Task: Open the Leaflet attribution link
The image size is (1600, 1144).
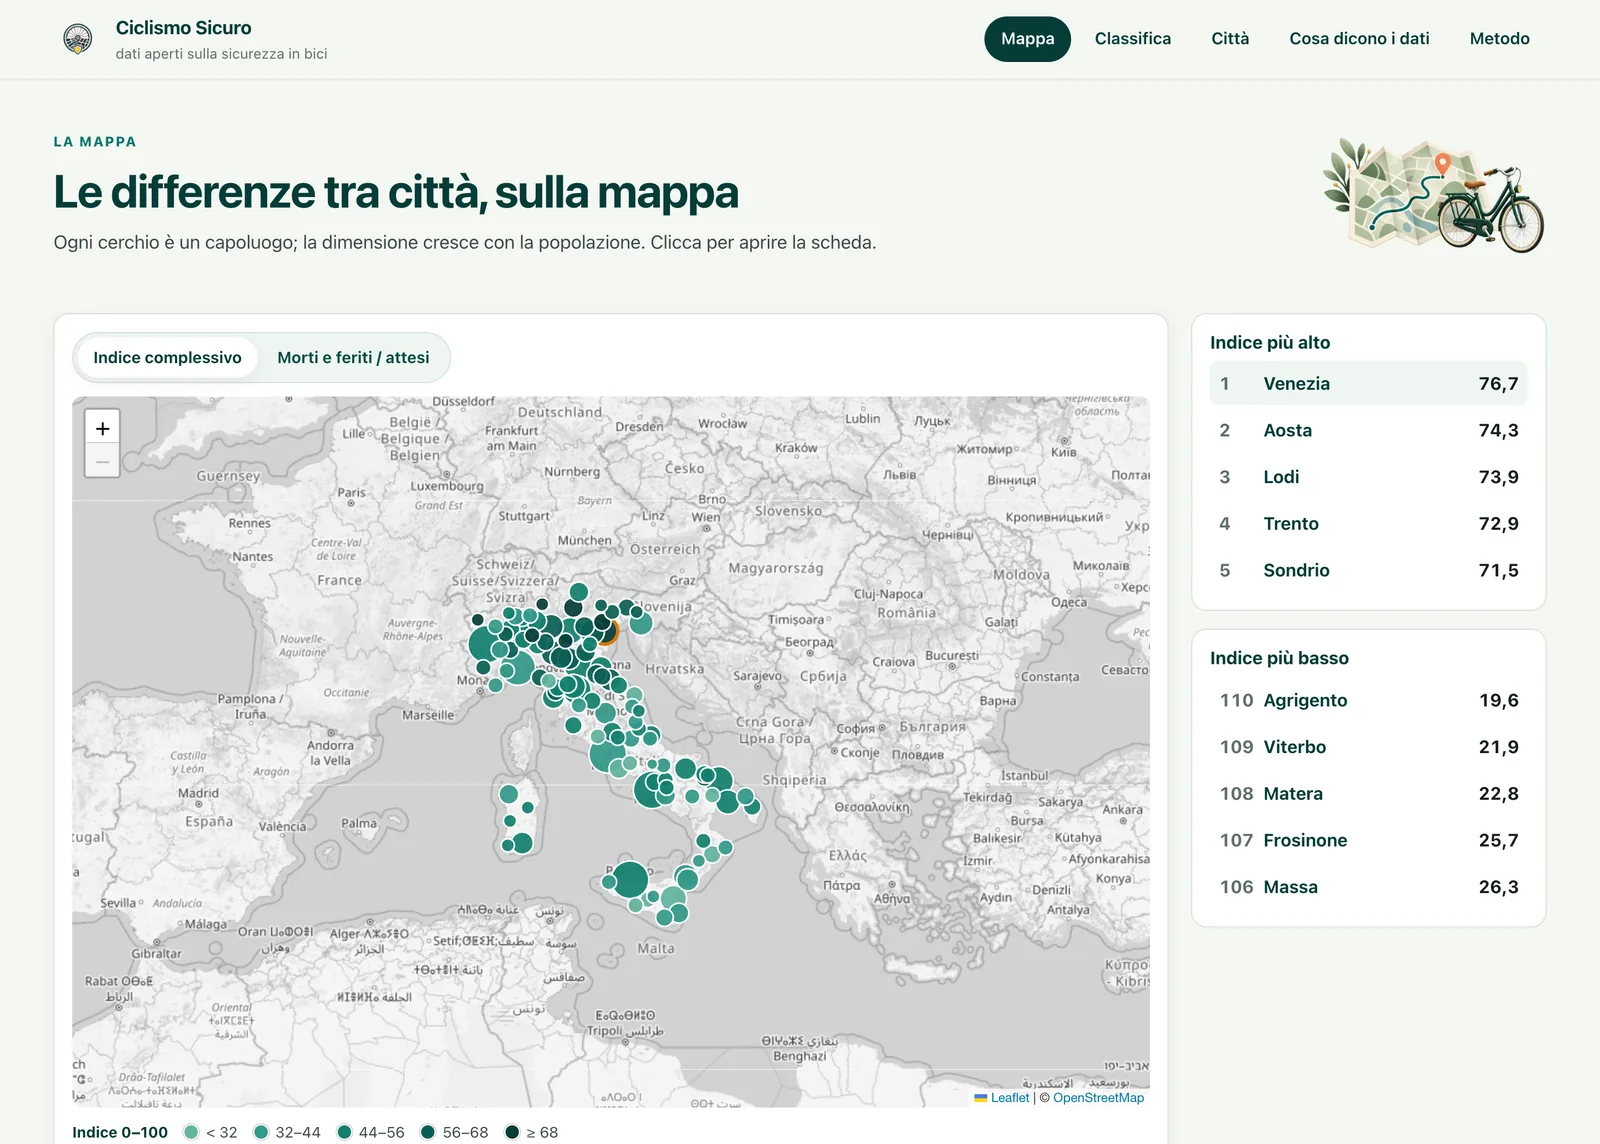Action: pyautogui.click(x=1009, y=1098)
